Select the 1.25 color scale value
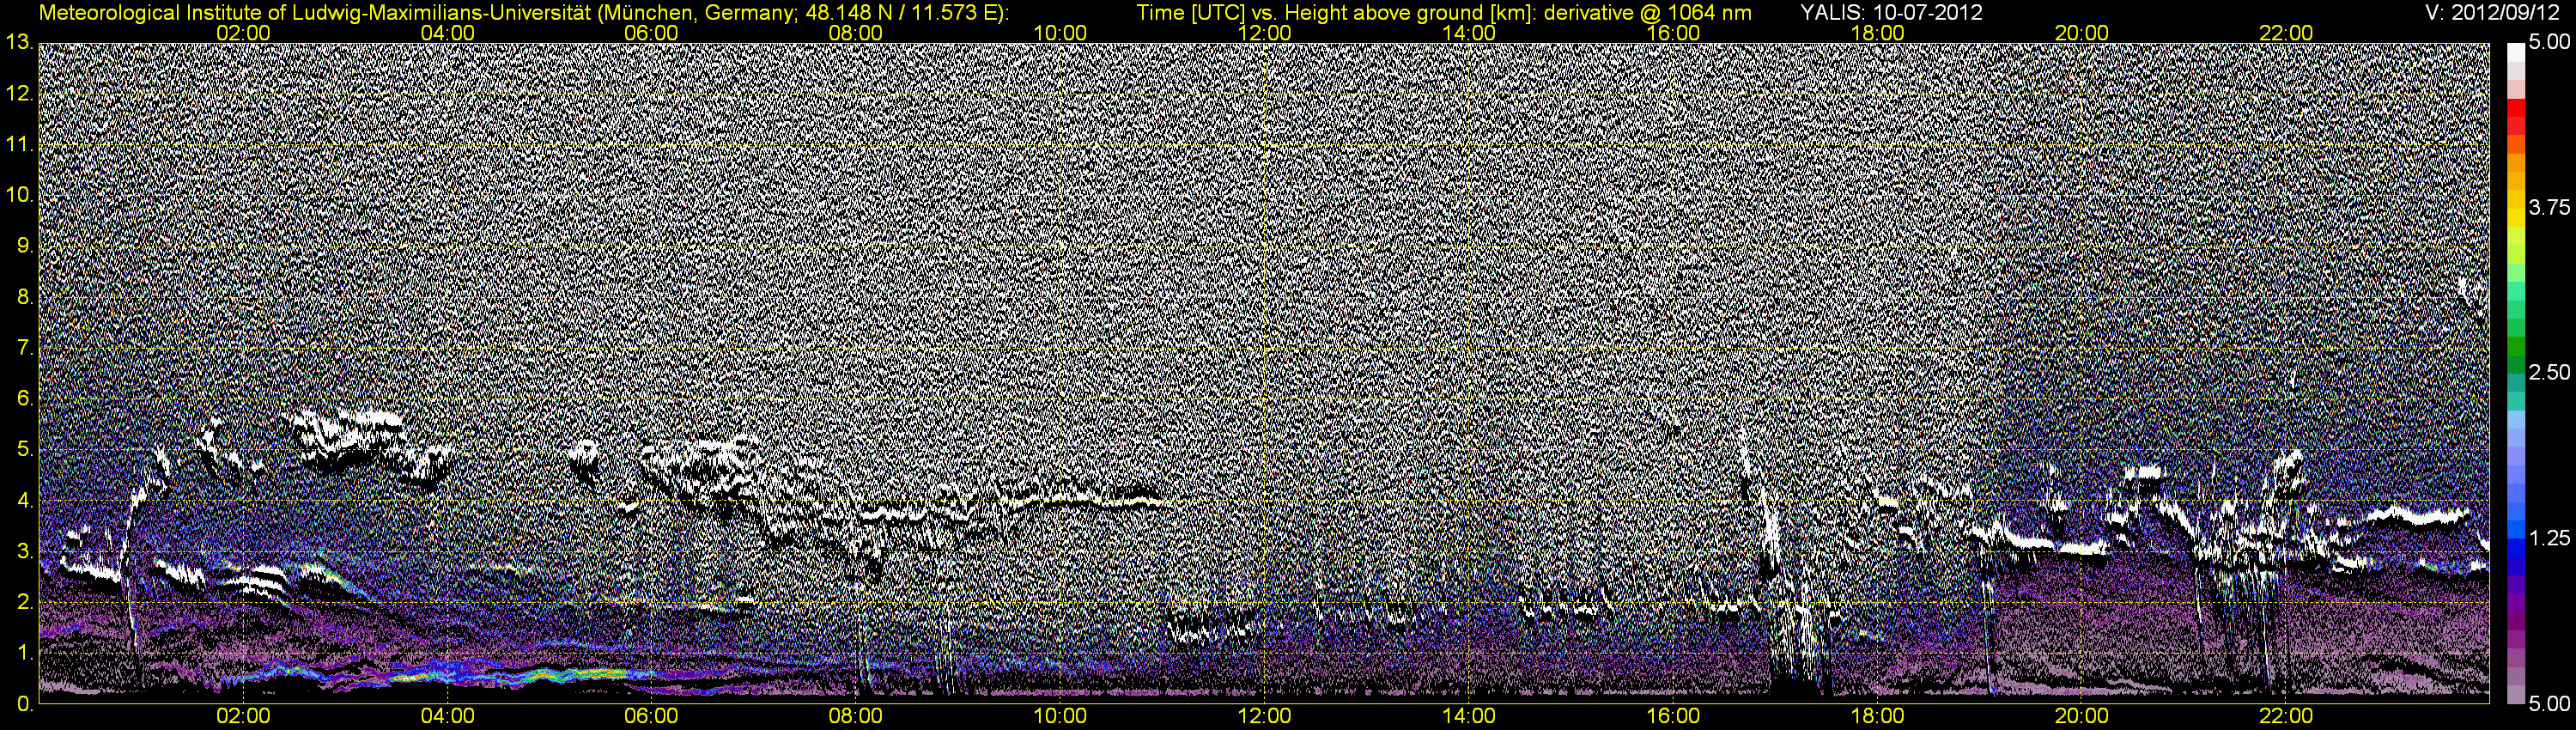 2548,539
